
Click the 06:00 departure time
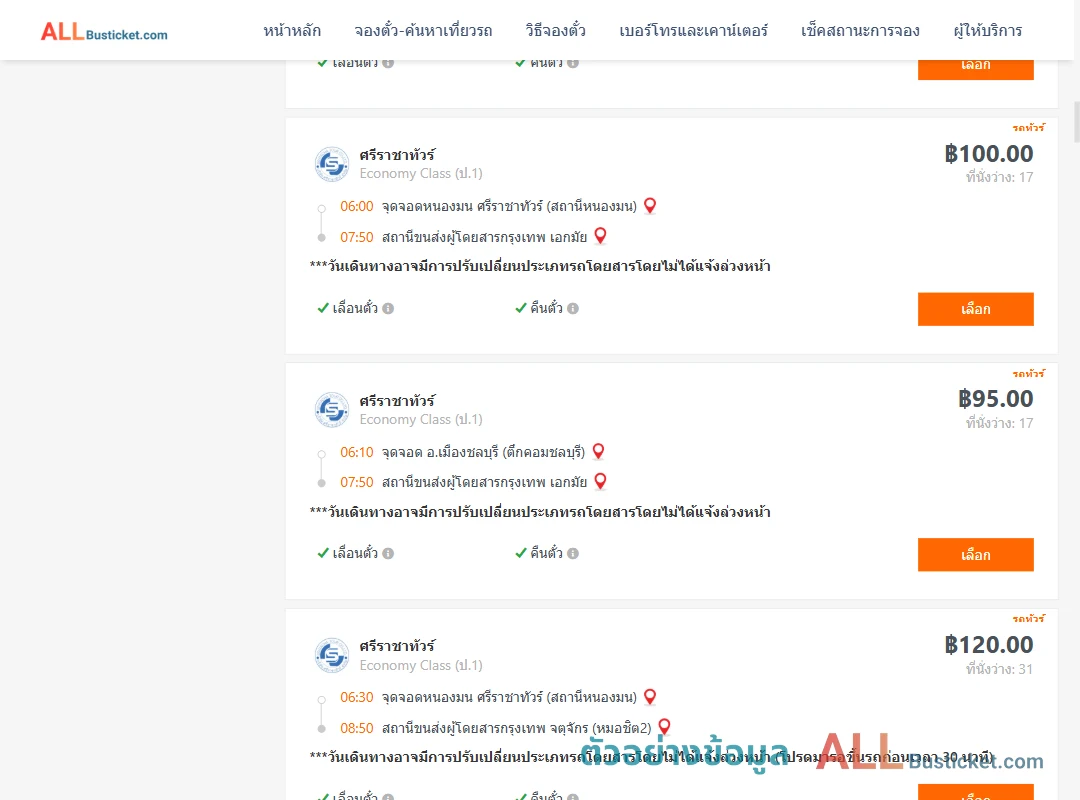[356, 207]
